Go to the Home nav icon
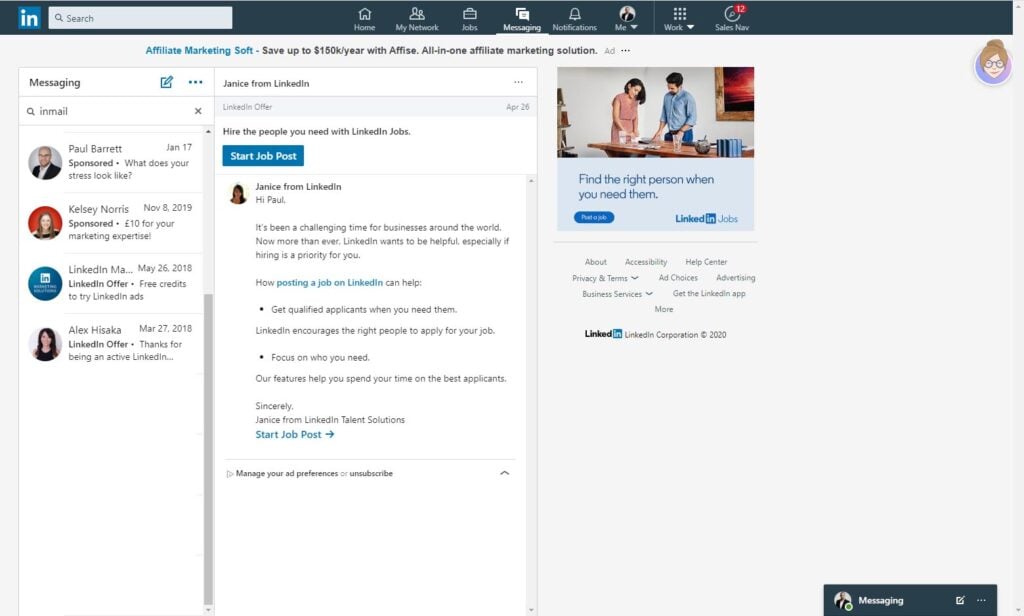1024x616 pixels. click(364, 18)
